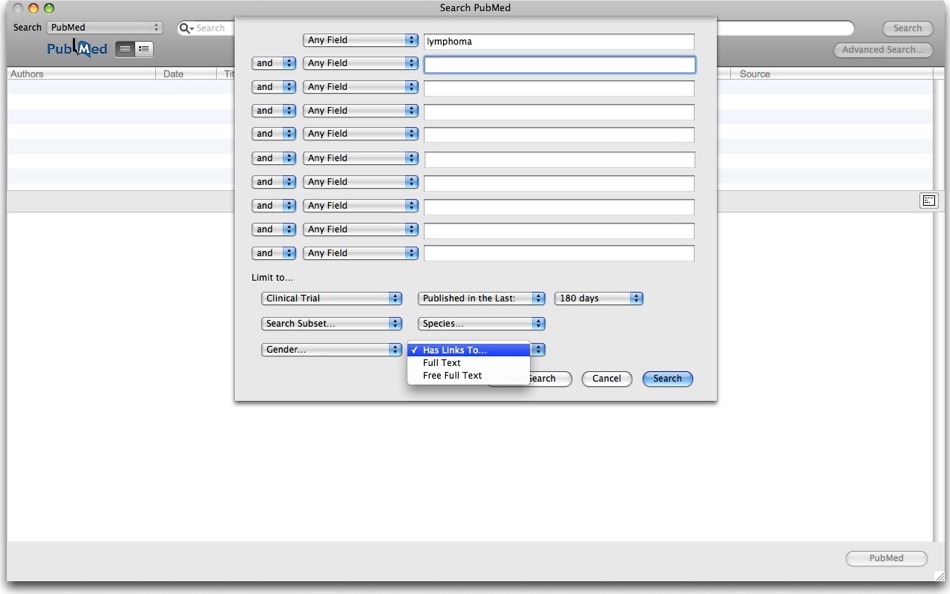Screen dimensions: 950x594
Task: Click the magnifier icon in toolbar search field
Action: 185,28
